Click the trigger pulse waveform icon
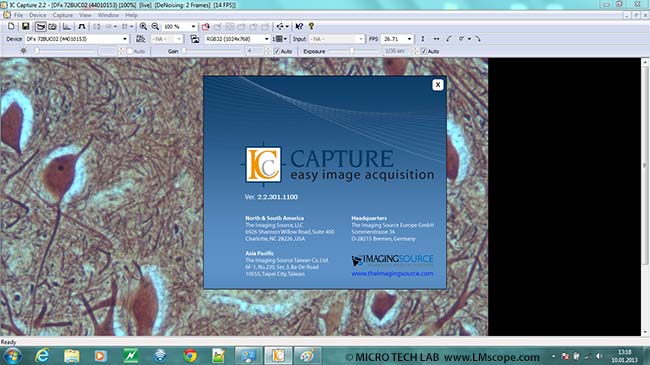Viewport: 650px width, 365px height. click(82, 27)
